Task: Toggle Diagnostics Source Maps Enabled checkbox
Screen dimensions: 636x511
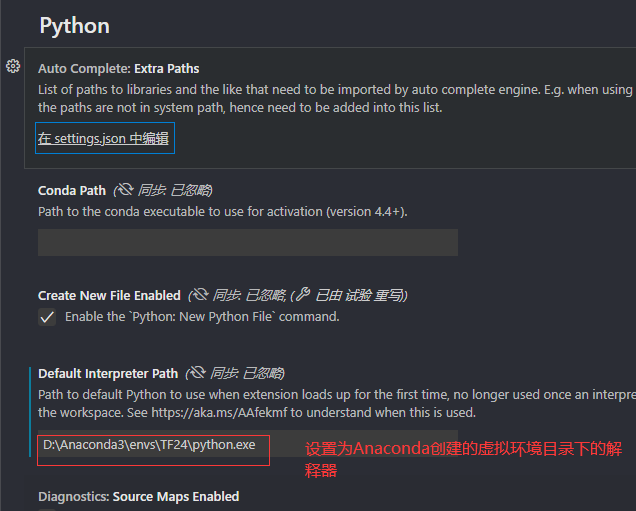Action: click(x=47, y=509)
